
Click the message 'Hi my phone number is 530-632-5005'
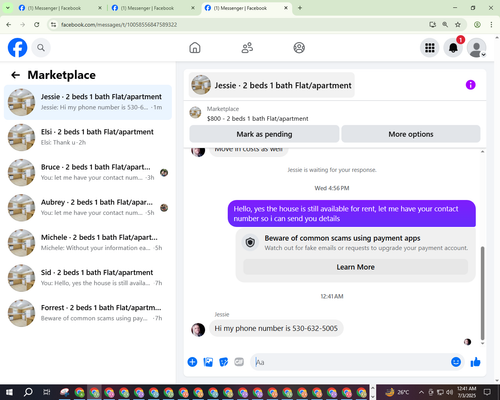click(276, 328)
